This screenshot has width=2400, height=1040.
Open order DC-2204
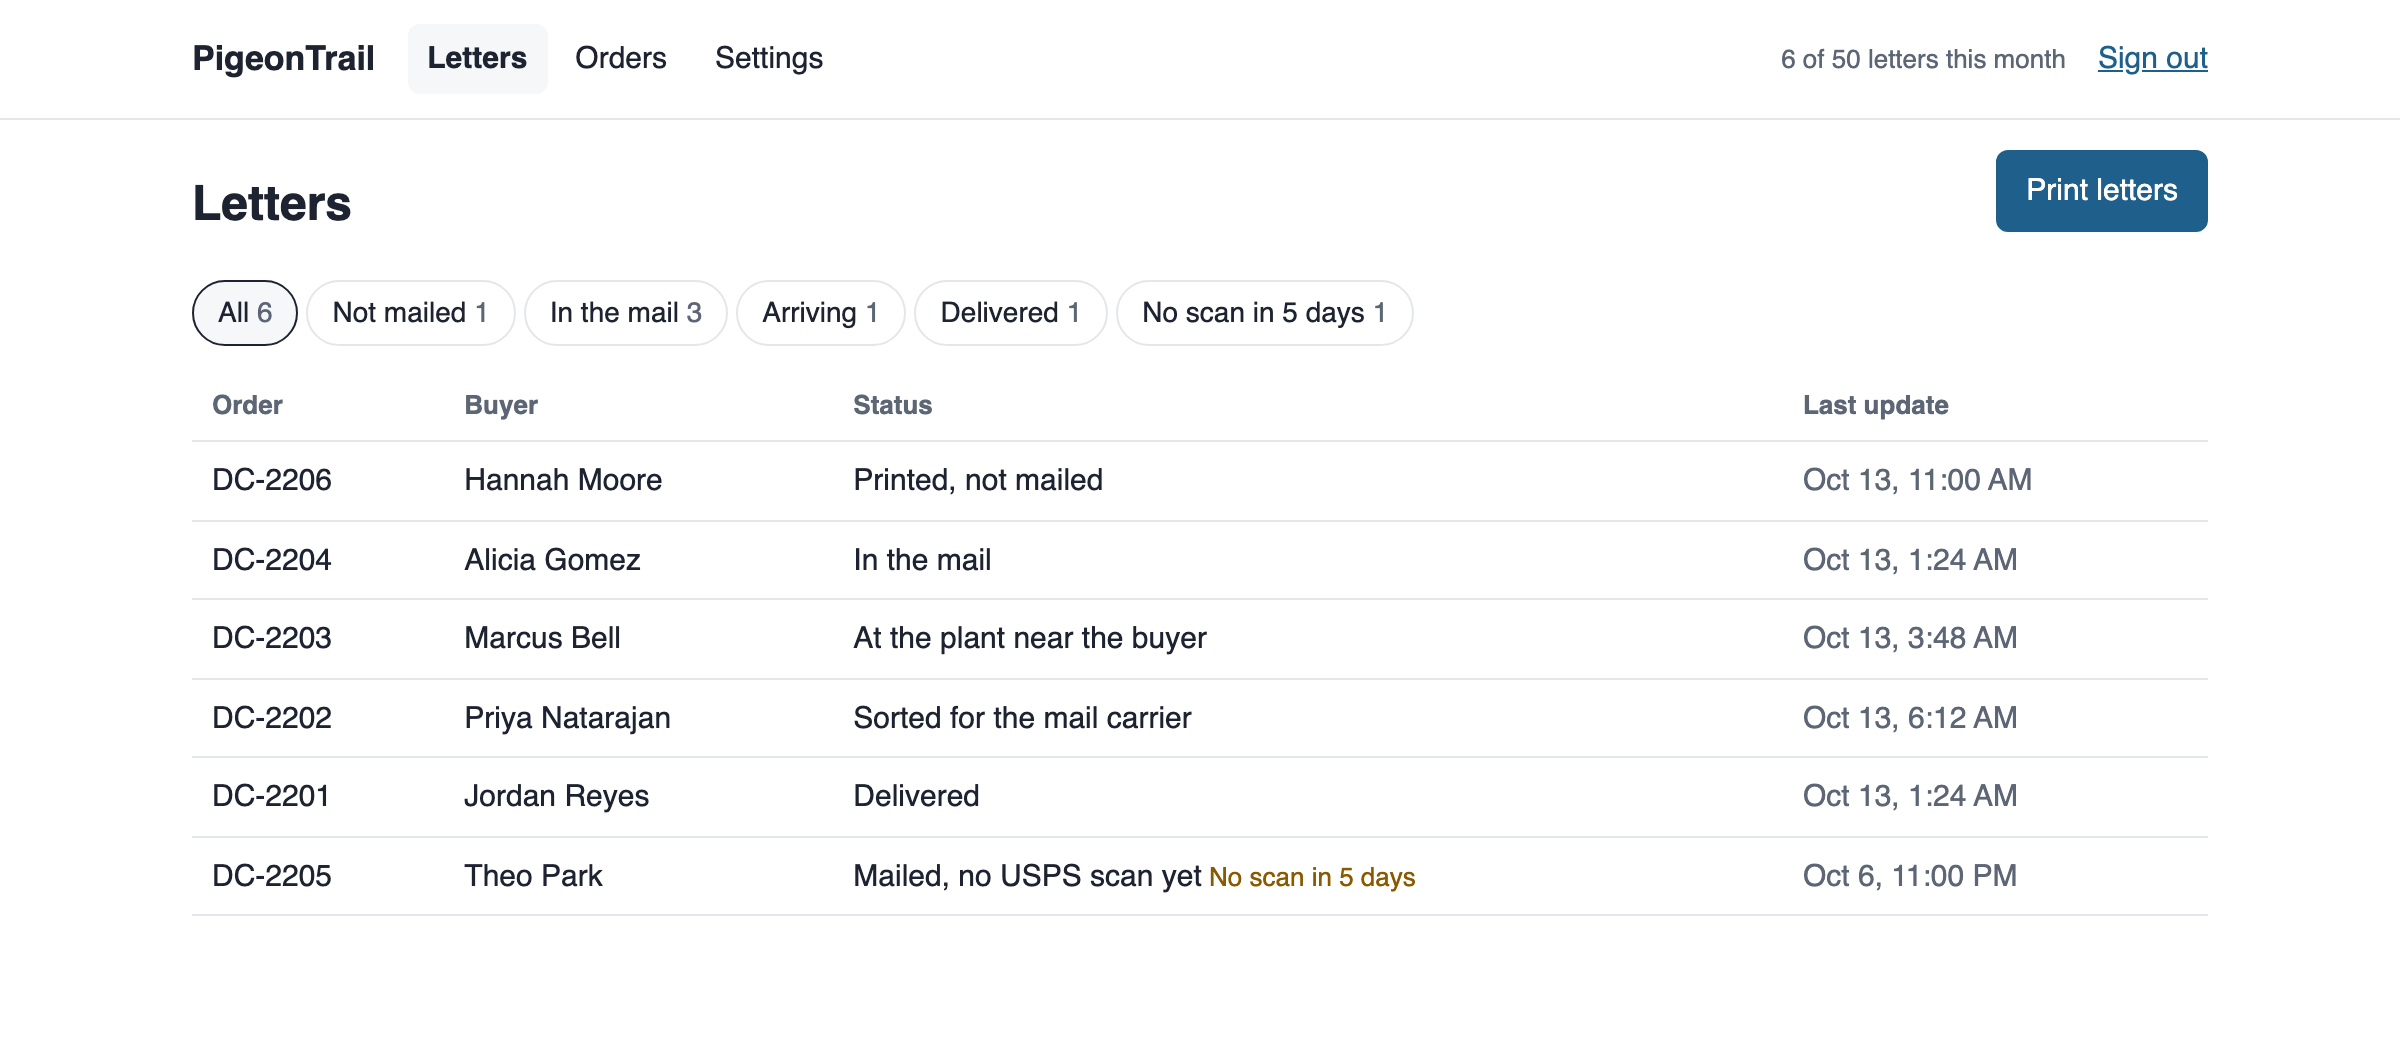coord(272,560)
